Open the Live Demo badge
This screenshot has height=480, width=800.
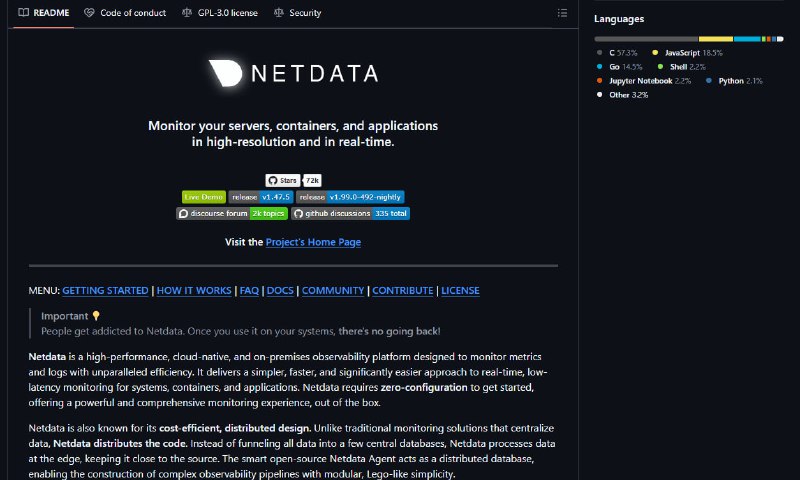(x=204, y=197)
